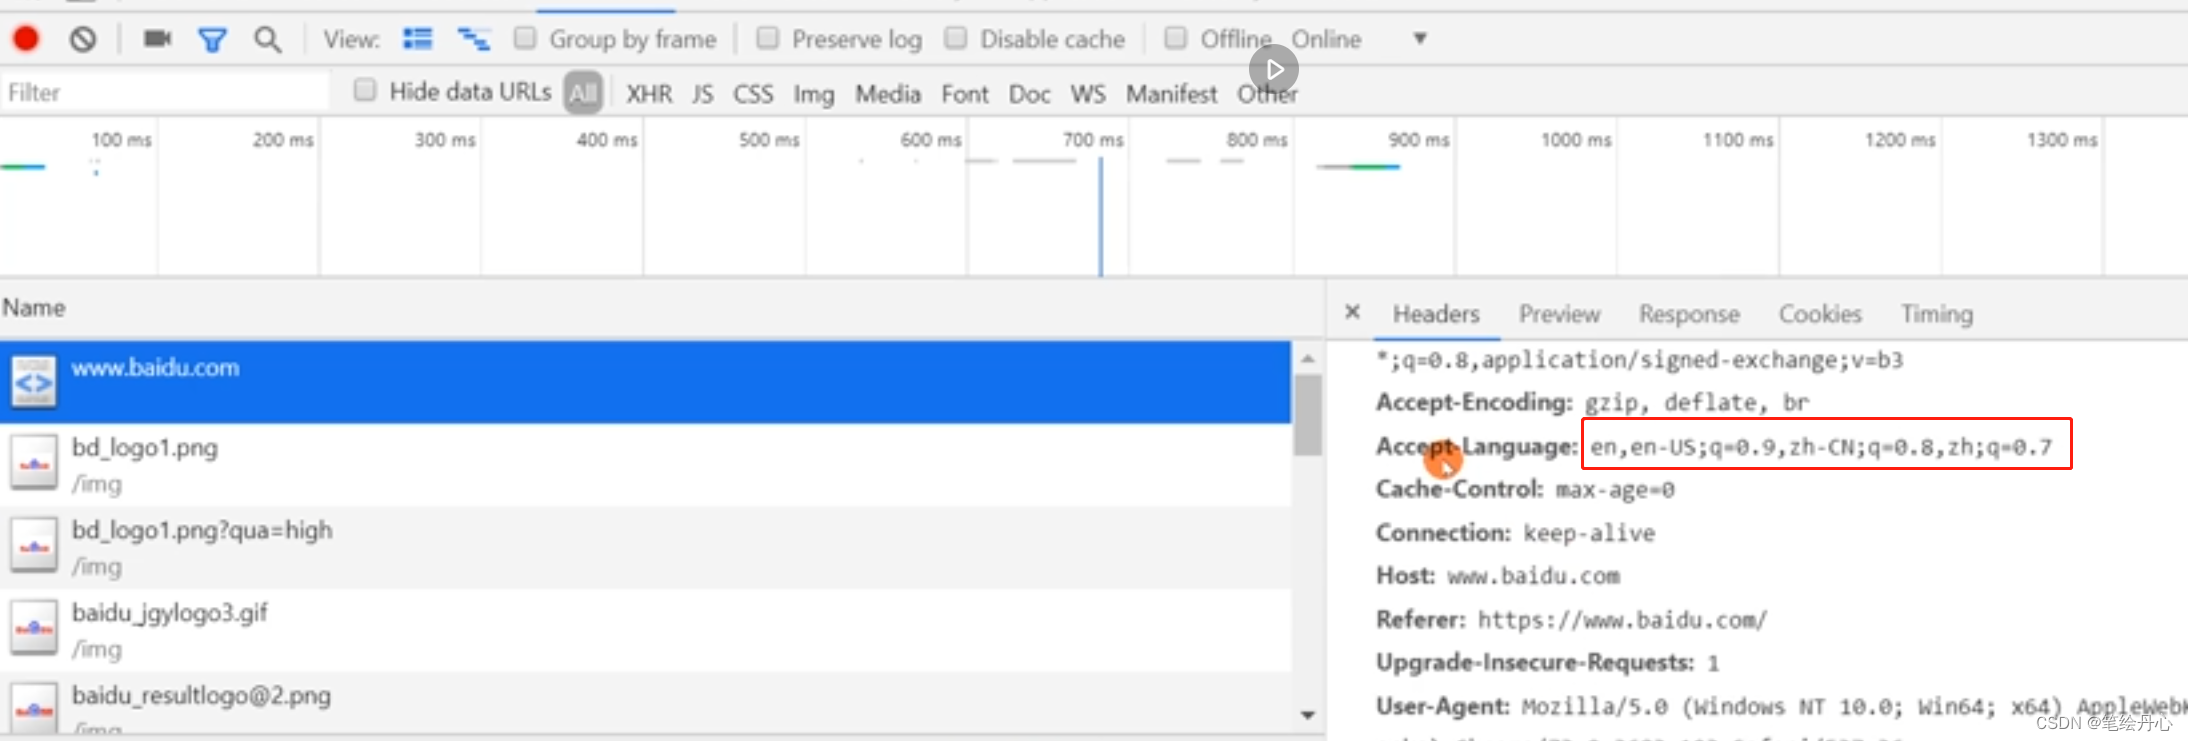Switch to large request rows view

[417, 39]
